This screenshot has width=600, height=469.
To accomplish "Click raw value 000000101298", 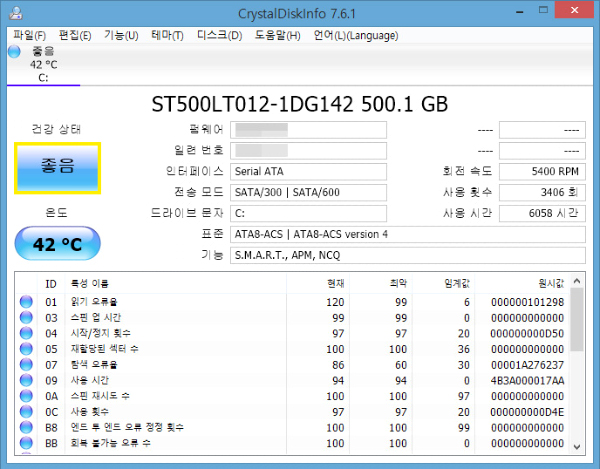I will (x=527, y=302).
